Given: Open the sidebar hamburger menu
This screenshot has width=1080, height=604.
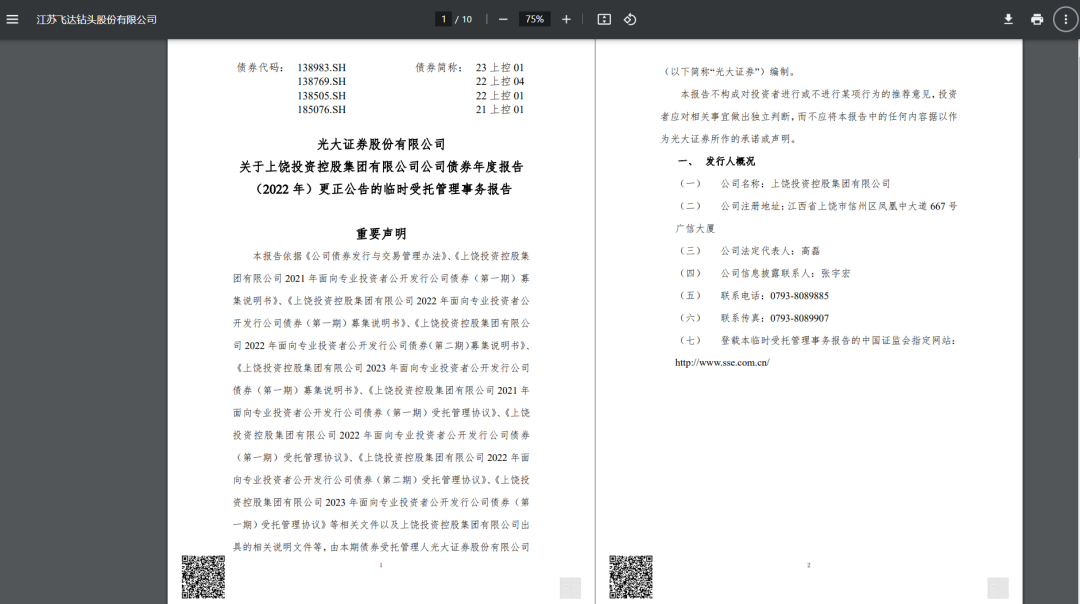Looking at the screenshot, I should coord(12,19).
